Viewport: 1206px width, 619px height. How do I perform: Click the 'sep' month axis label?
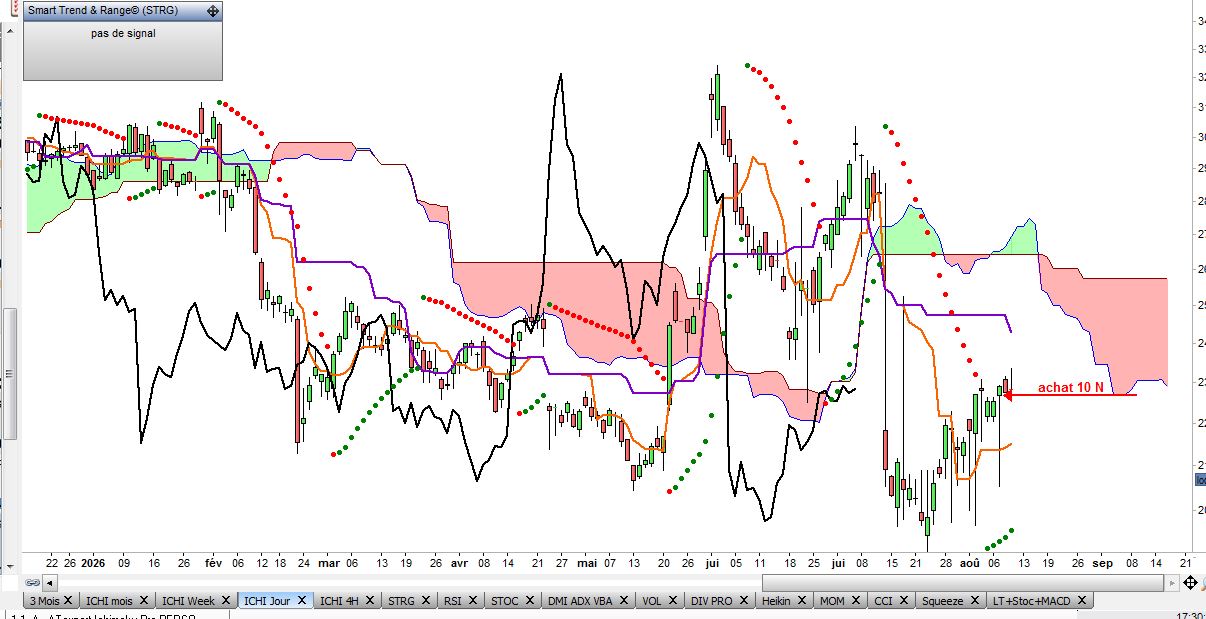click(x=1103, y=563)
